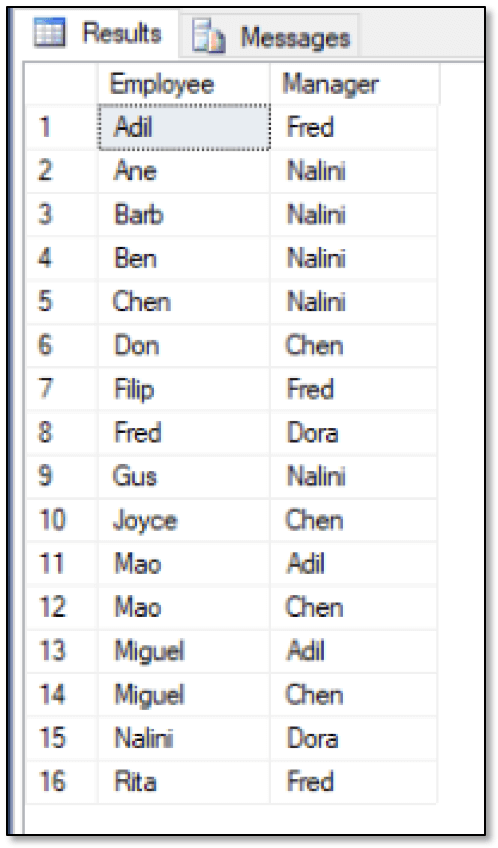Viewport: 498px width, 848px height.
Task: Select the Nalini employee cell in row 15
Action: pyautogui.click(x=184, y=738)
